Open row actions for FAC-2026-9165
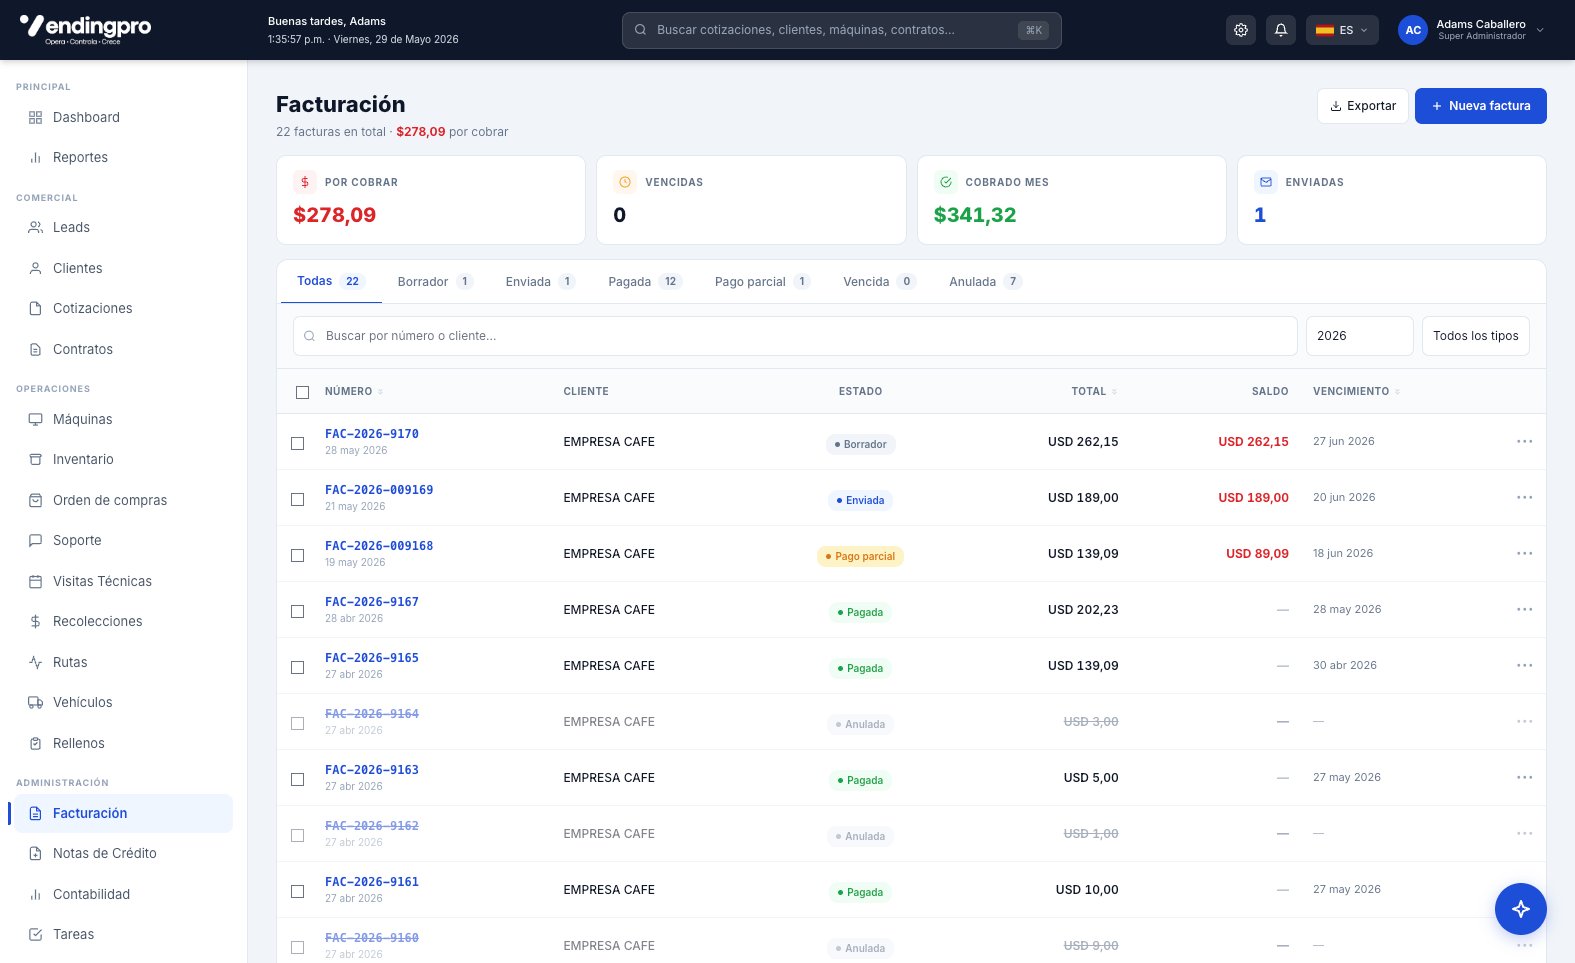The image size is (1575, 963). (1524, 665)
